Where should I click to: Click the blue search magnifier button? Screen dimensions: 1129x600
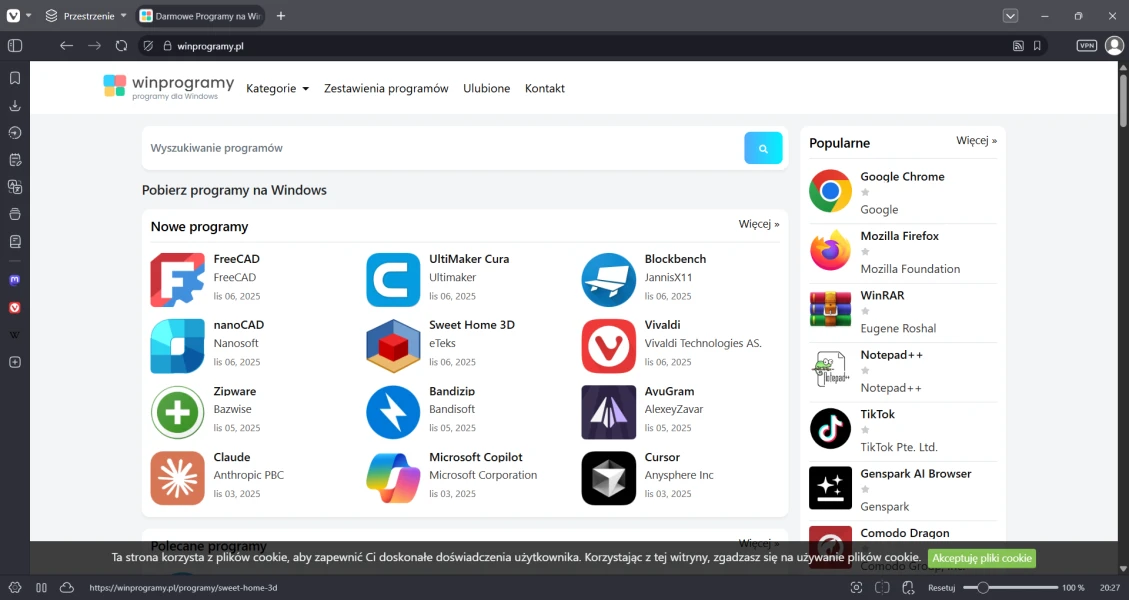763,148
